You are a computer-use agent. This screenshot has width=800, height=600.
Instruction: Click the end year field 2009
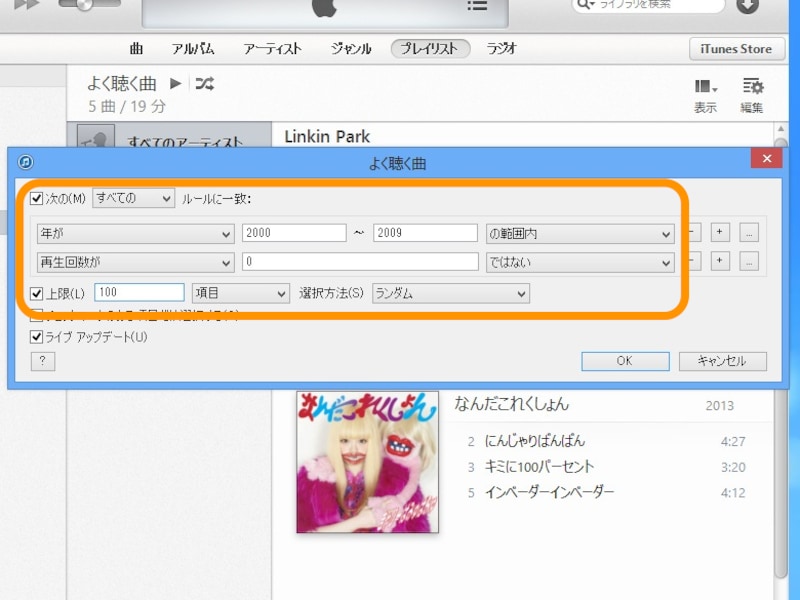click(425, 233)
